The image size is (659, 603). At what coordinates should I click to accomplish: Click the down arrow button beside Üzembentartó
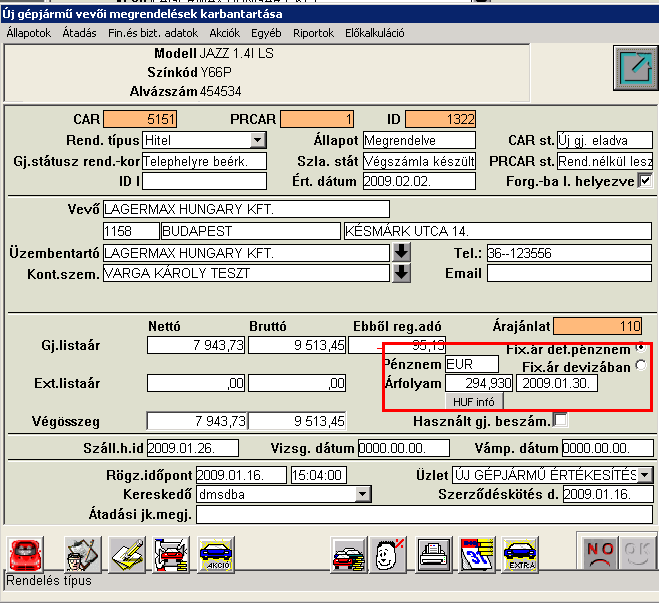(402, 252)
